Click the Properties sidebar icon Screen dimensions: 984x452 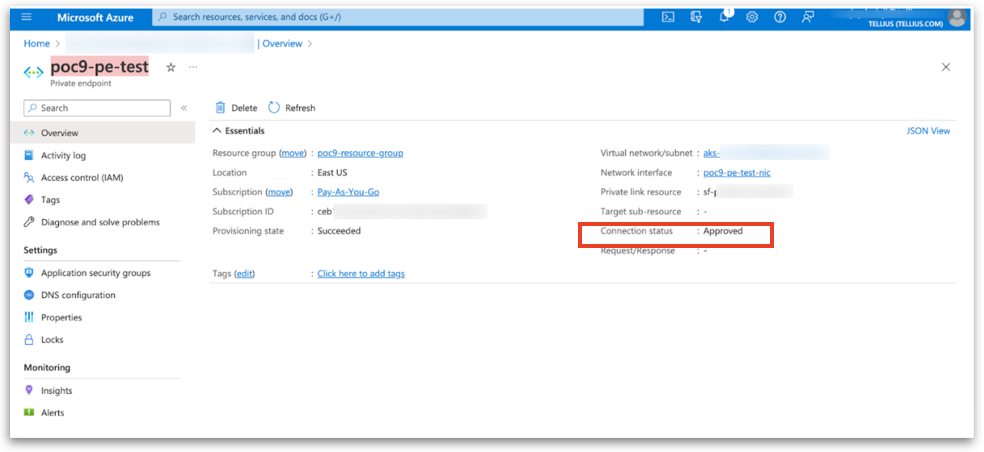coord(28,318)
